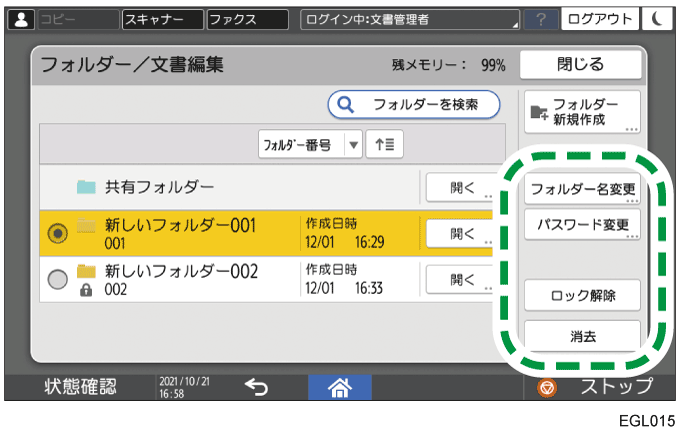Click the orange Stop icon
The image size is (679, 431).
(547, 387)
